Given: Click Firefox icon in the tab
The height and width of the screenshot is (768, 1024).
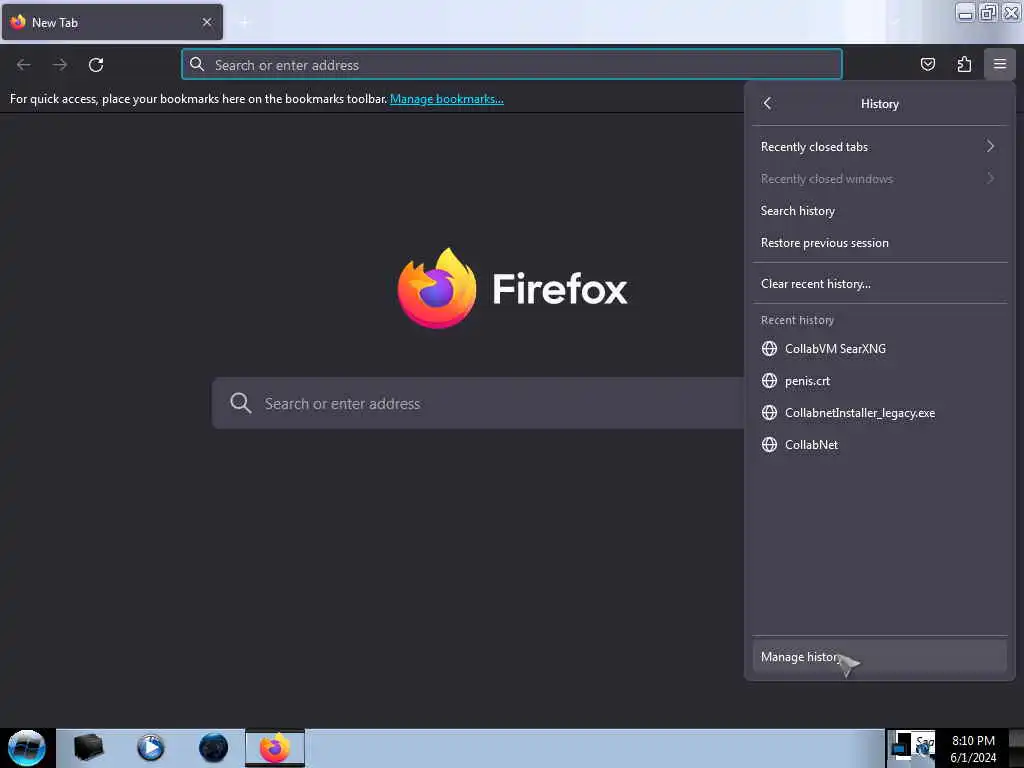Looking at the screenshot, I should click(x=18, y=22).
